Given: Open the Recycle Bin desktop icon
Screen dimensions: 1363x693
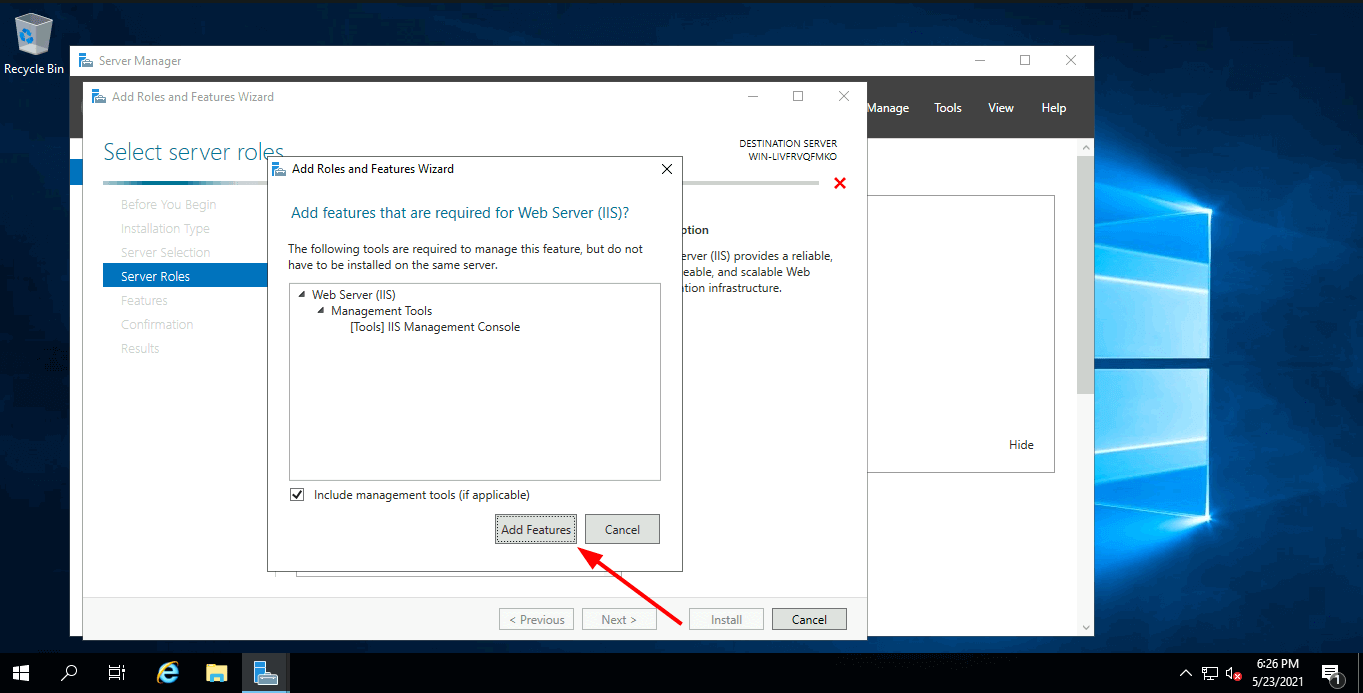Looking at the screenshot, I should tap(33, 44).
